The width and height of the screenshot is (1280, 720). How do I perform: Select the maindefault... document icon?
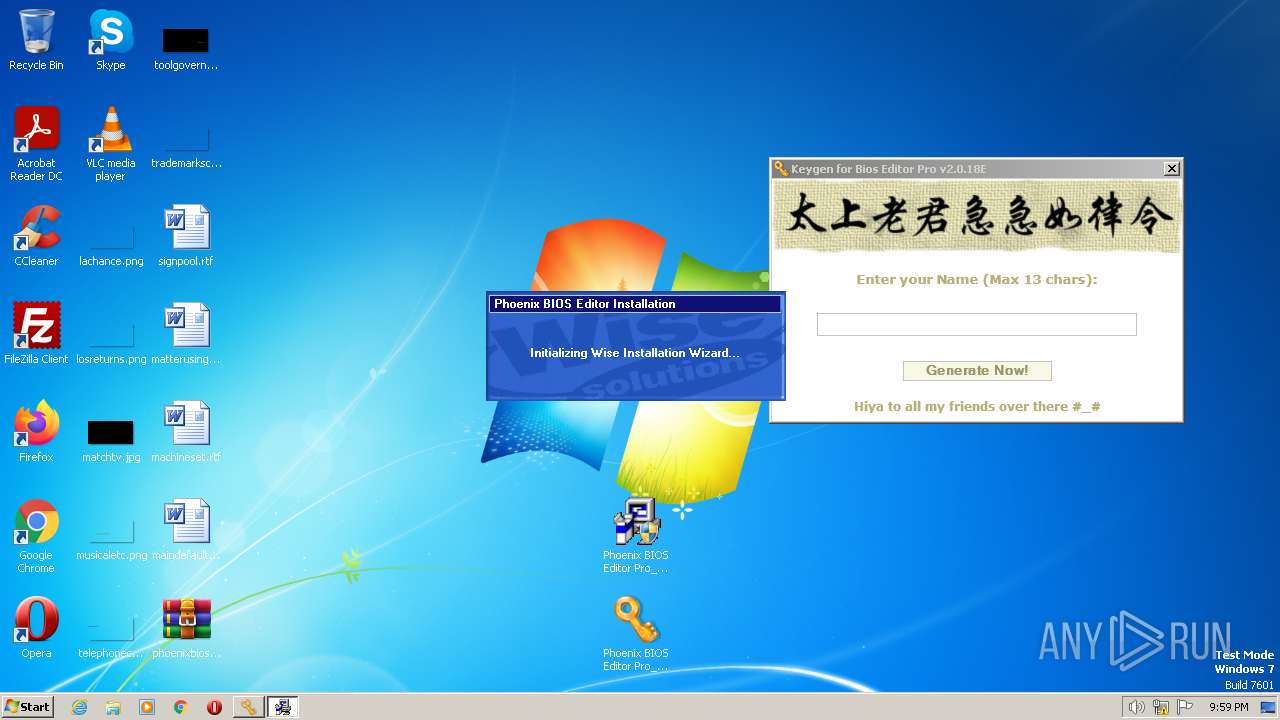[x=186, y=530]
